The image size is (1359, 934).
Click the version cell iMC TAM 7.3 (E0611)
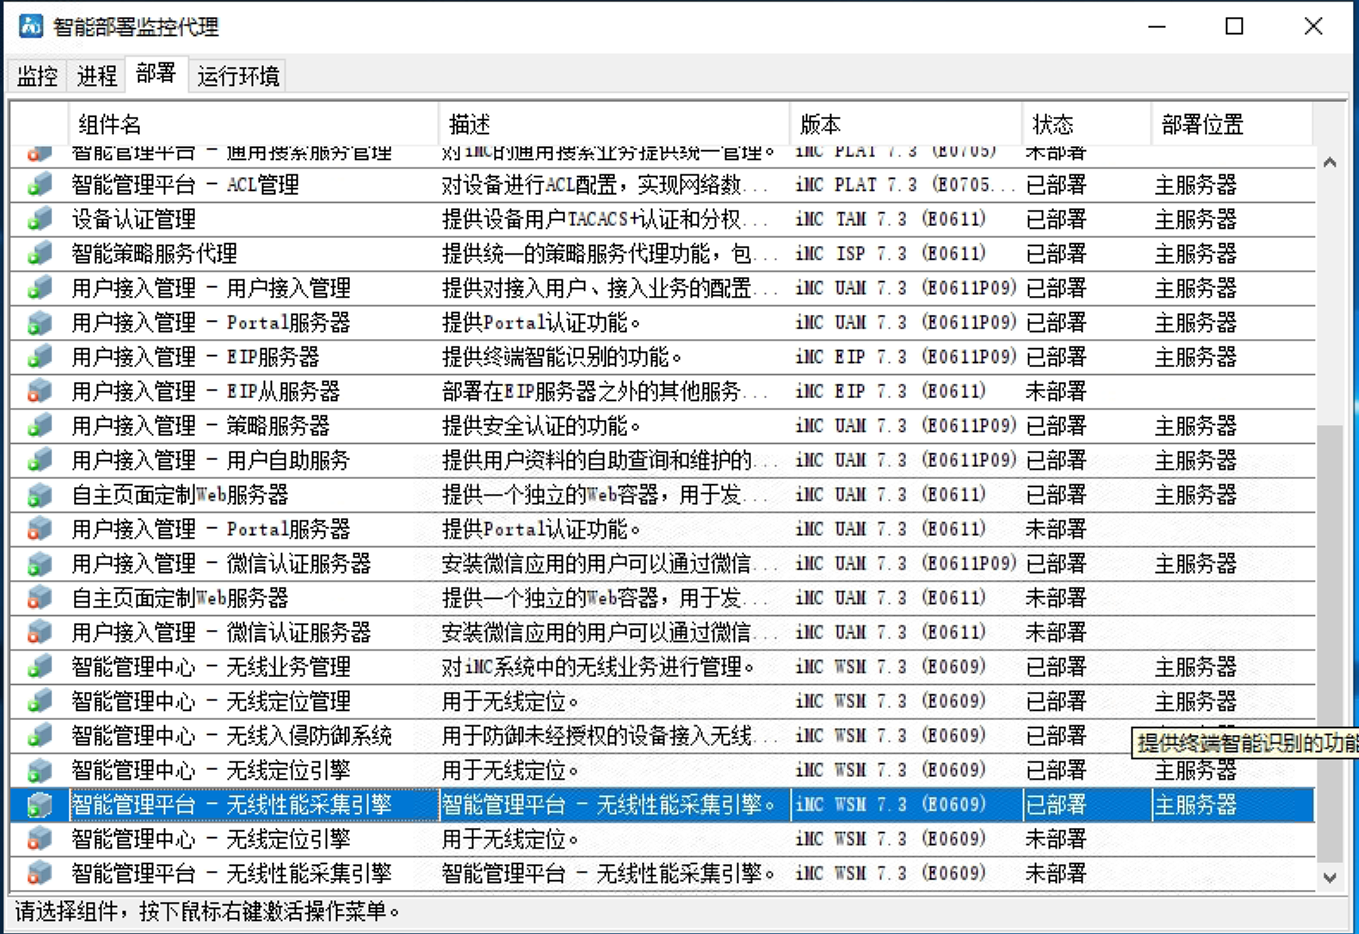tap(891, 219)
